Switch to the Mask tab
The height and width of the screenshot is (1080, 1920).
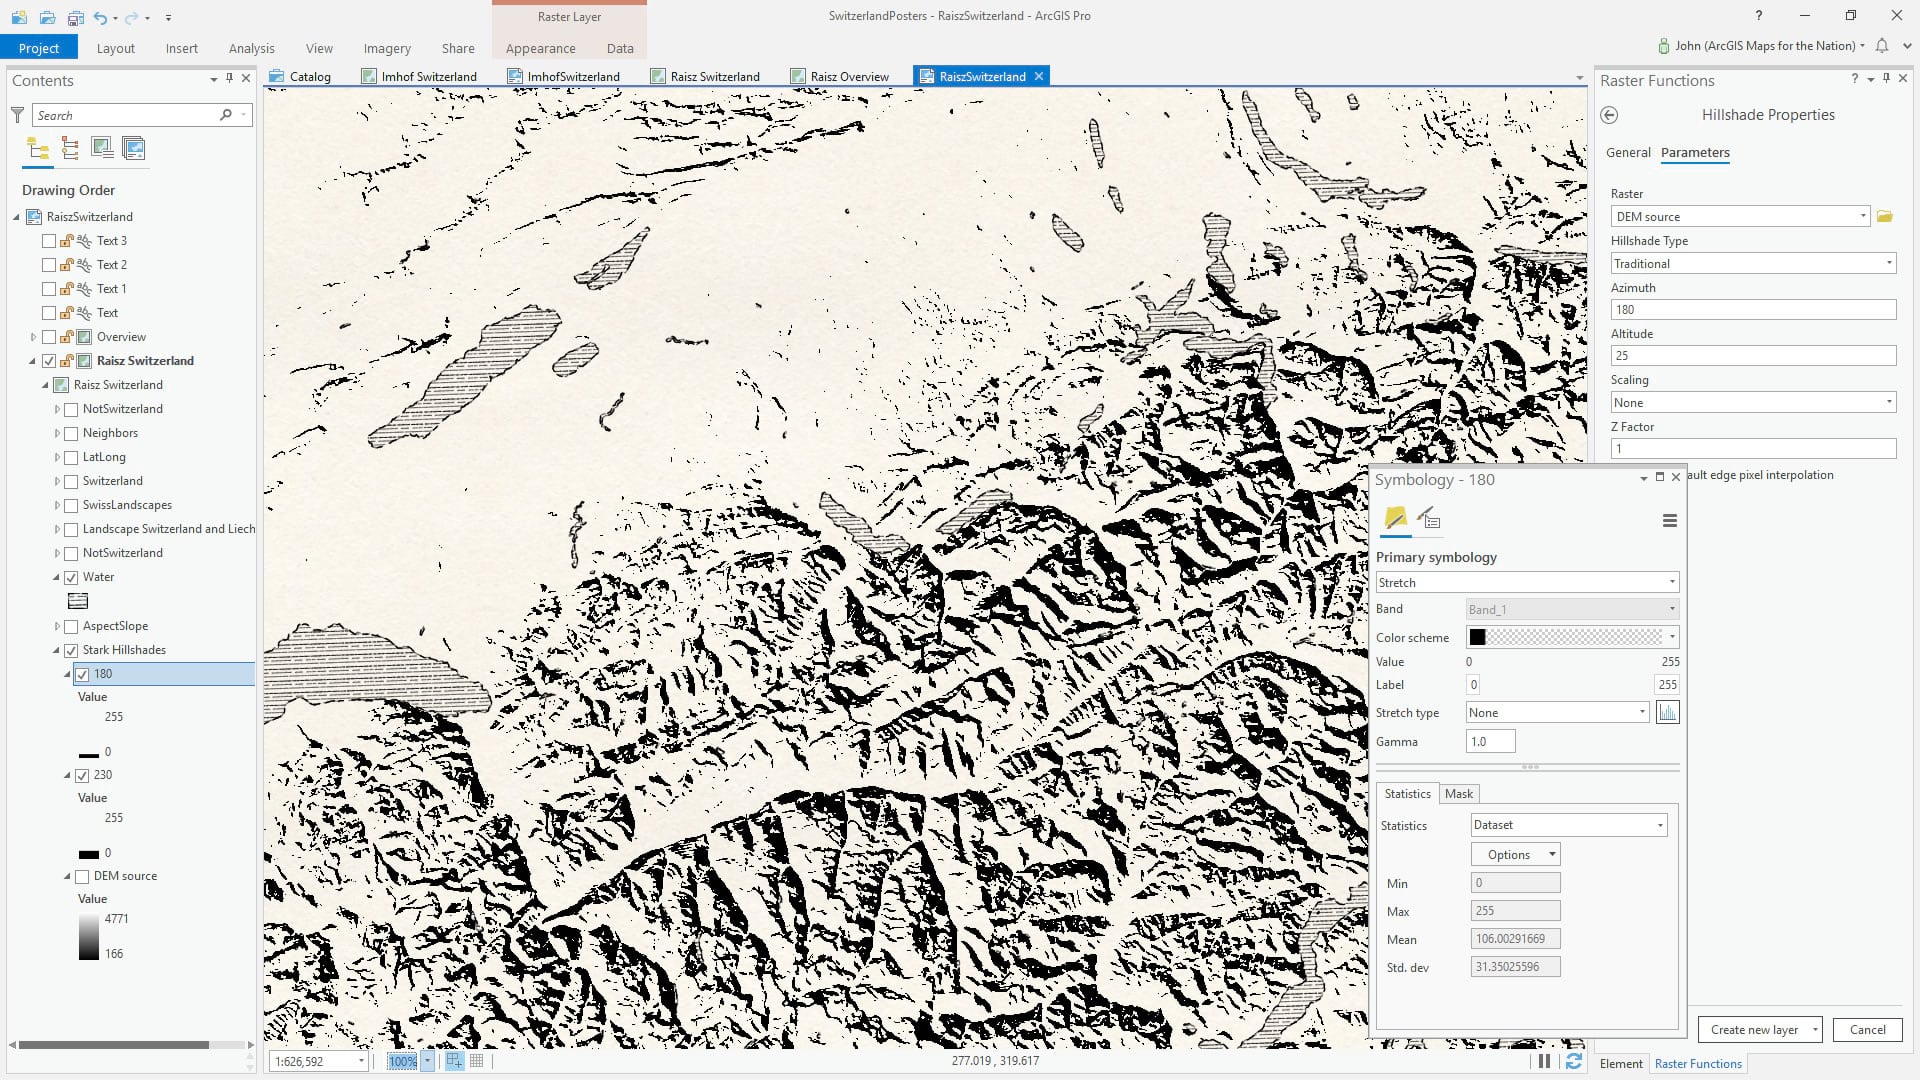pos(1458,793)
